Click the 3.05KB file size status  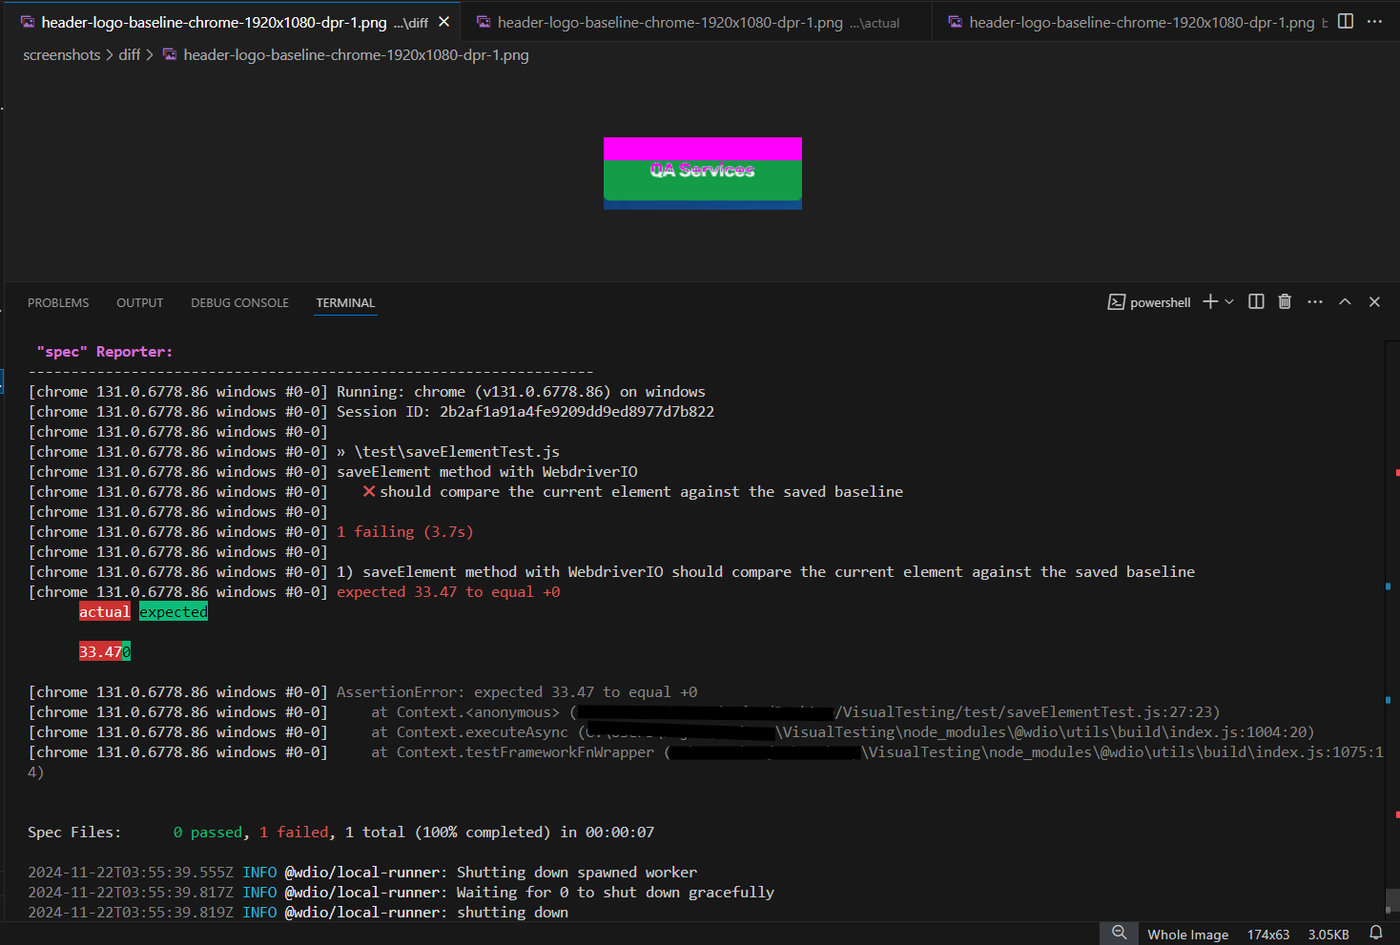pos(1328,934)
